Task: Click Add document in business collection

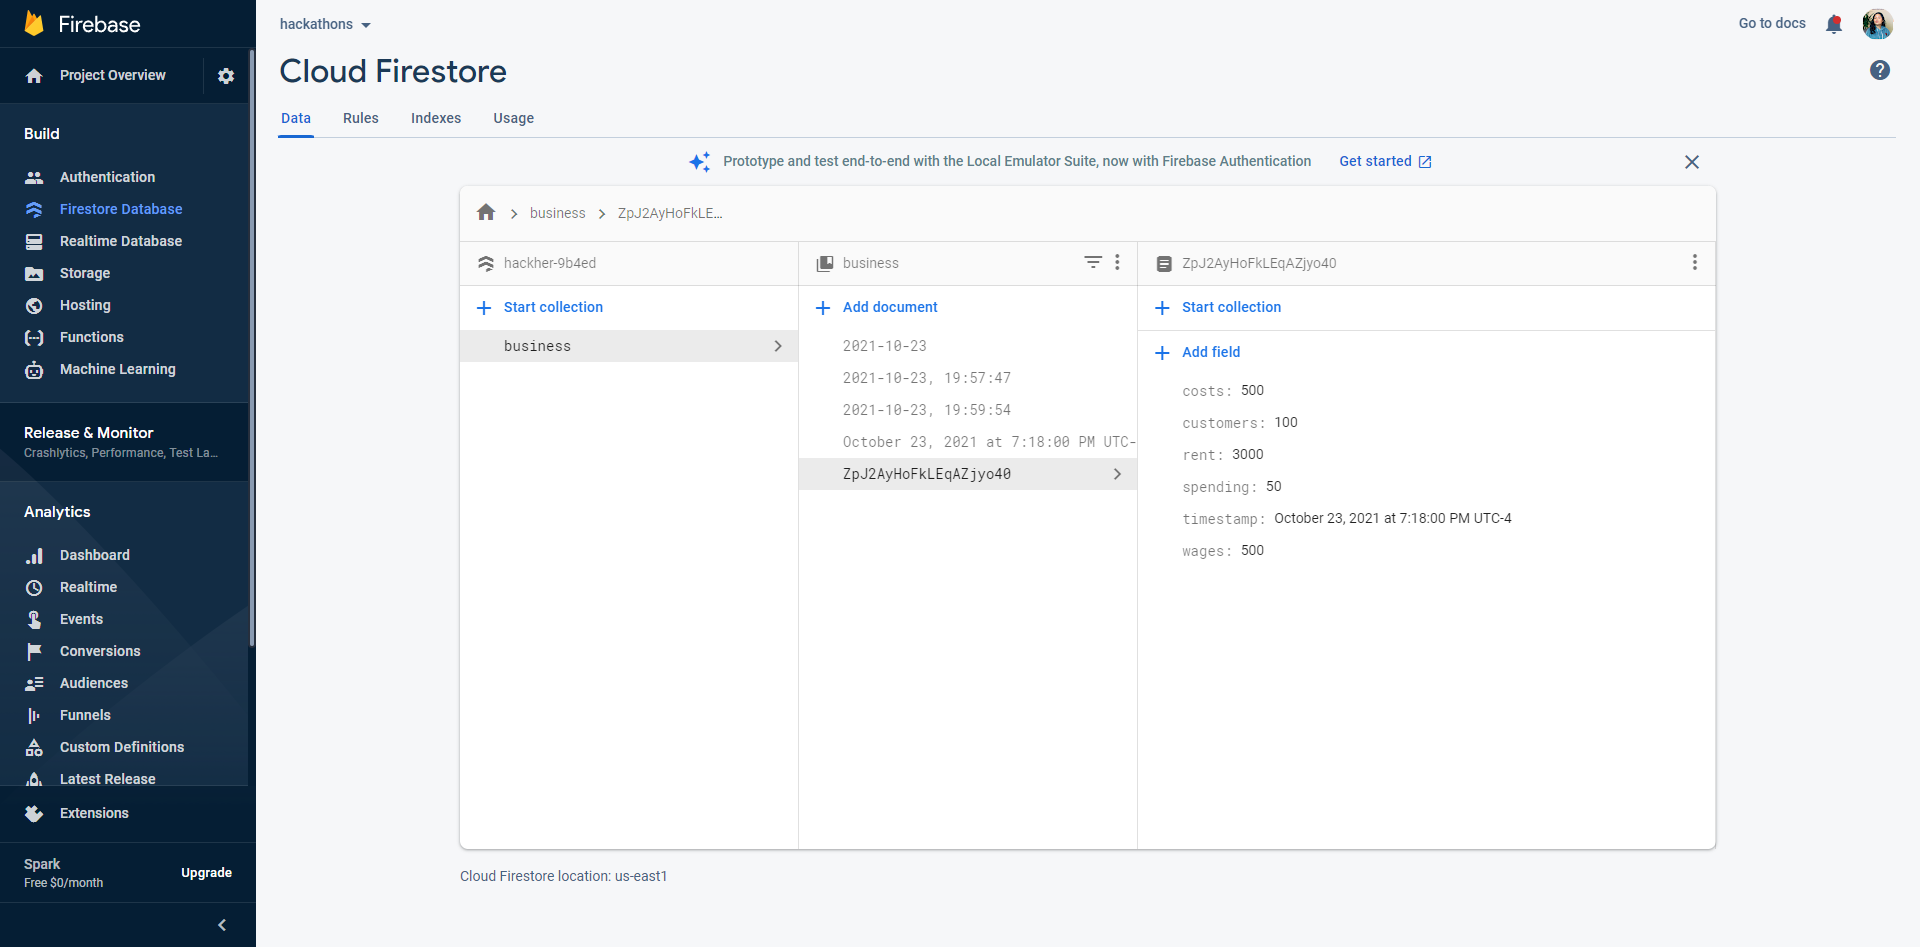Action: coord(889,307)
